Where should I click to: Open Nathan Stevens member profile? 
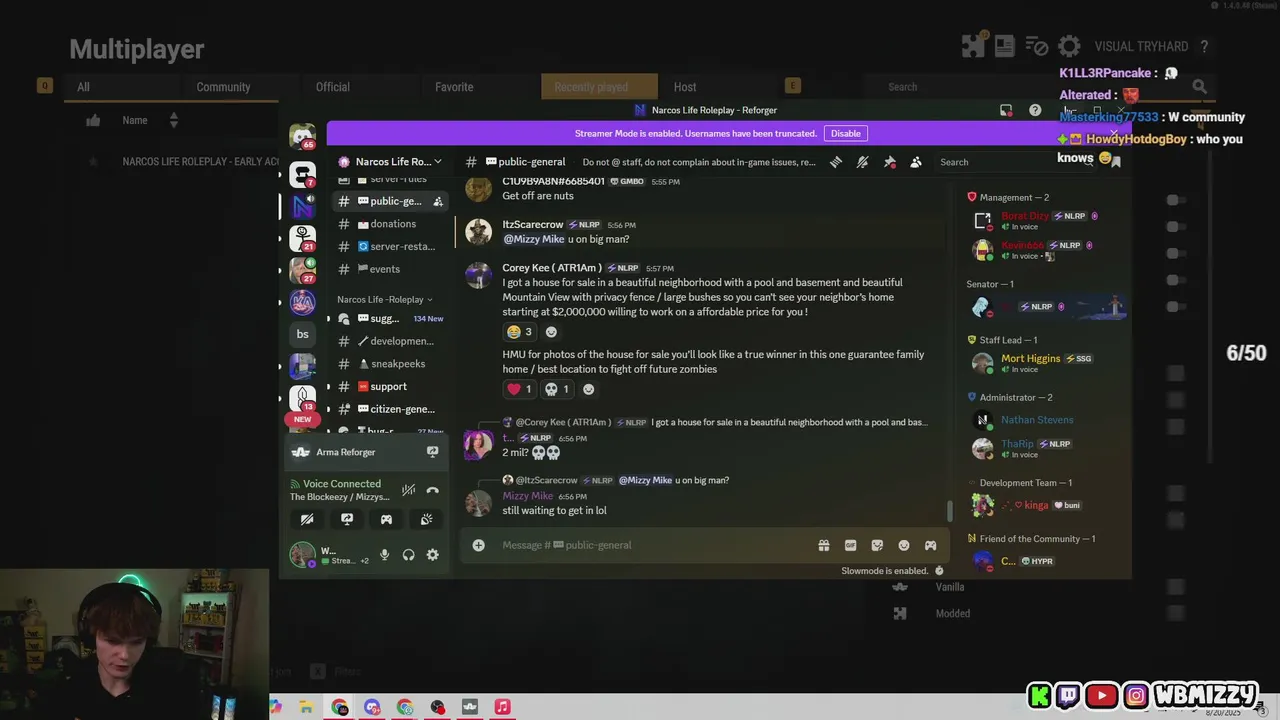(1045, 420)
